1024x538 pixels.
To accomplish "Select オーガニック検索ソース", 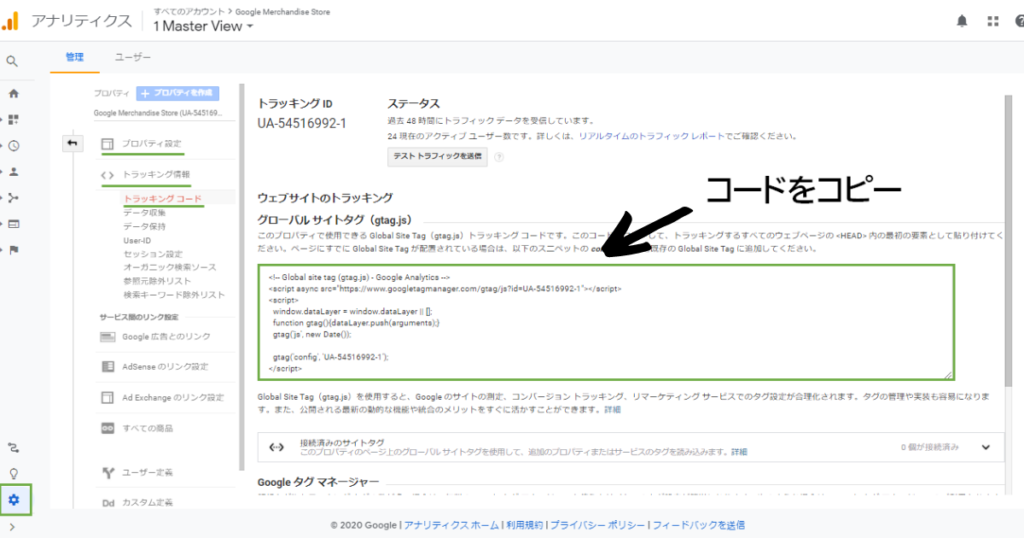I will [170, 268].
